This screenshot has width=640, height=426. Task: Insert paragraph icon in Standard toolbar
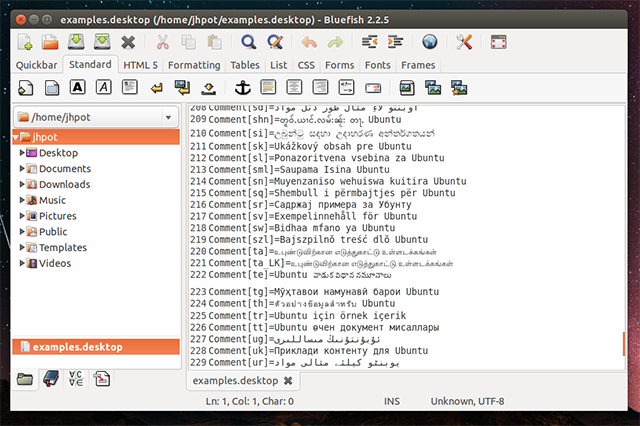(130, 87)
